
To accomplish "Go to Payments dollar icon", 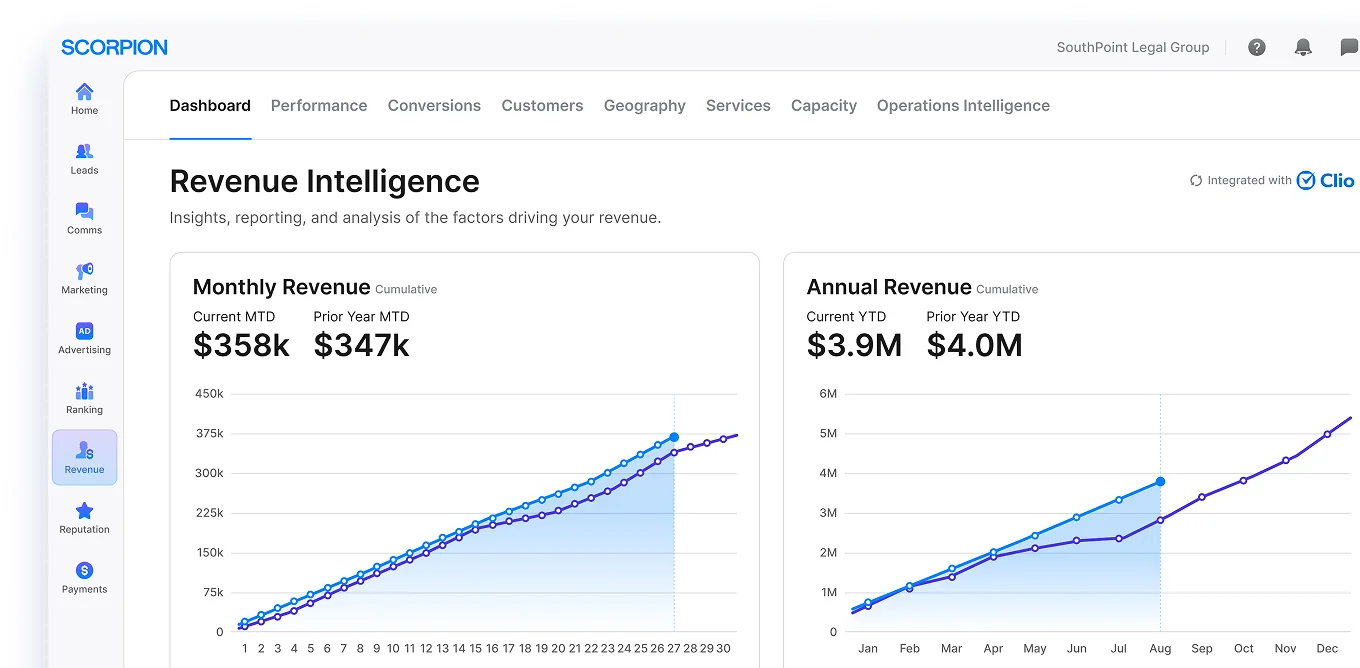I will click(x=84, y=571).
